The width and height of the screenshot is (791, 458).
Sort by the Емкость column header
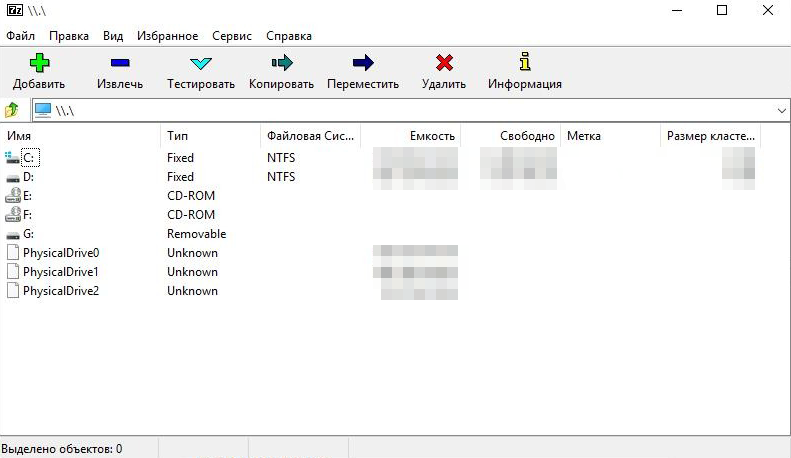411,136
